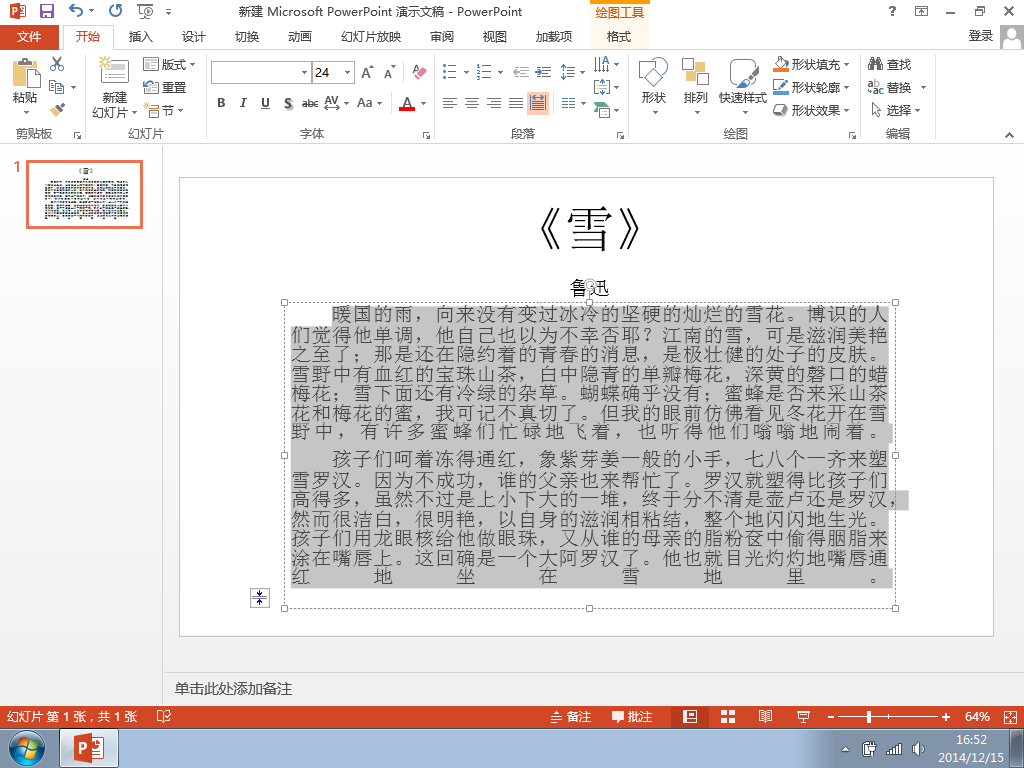The width and height of the screenshot is (1024, 768).
Task: Center-align the selected paragraph
Action: click(x=472, y=103)
